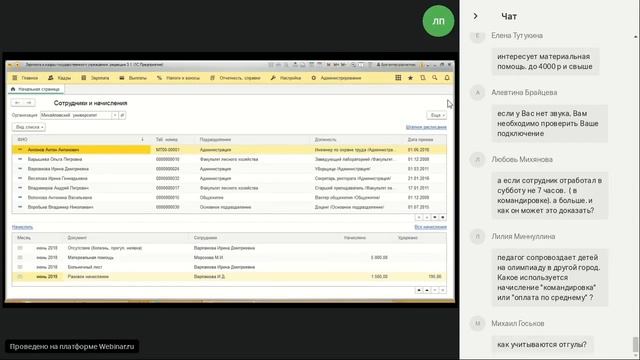Select employee row Антонов Антон Антонович
Viewport: 640px width, 360px height.
pyautogui.click(x=229, y=150)
